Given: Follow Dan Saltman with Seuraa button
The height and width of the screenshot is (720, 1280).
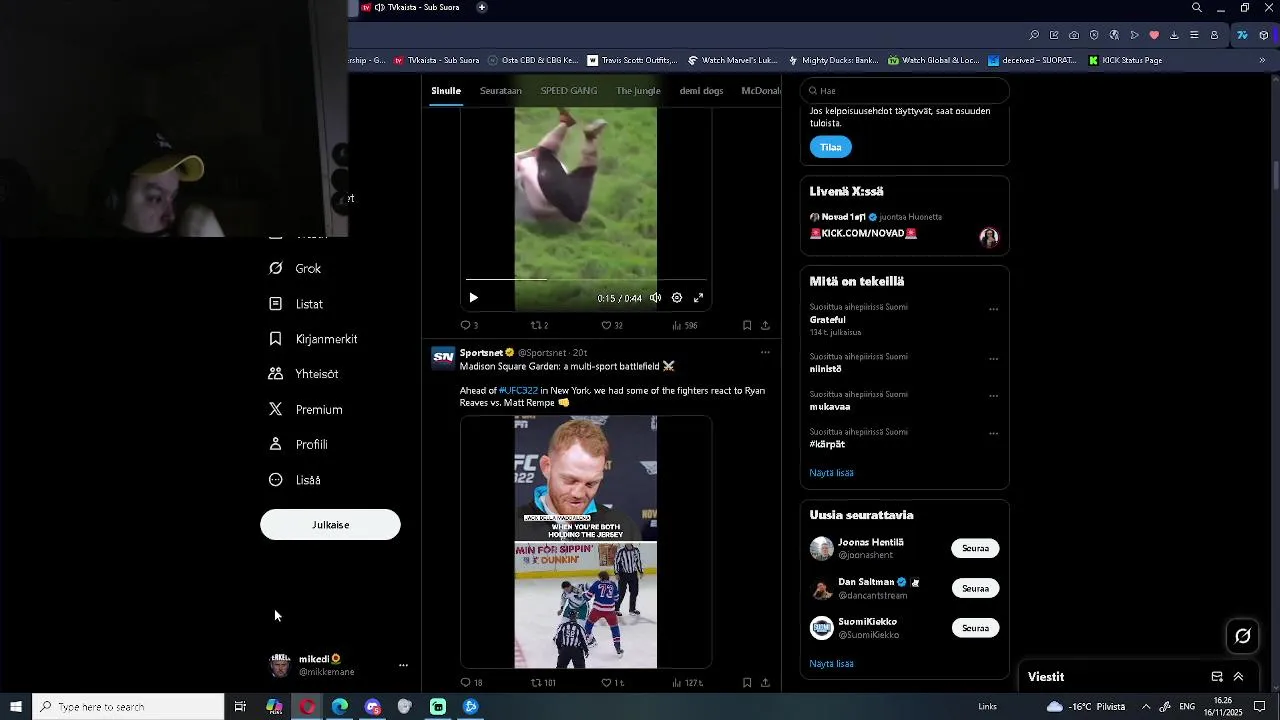Looking at the screenshot, I should pyautogui.click(x=975, y=588).
